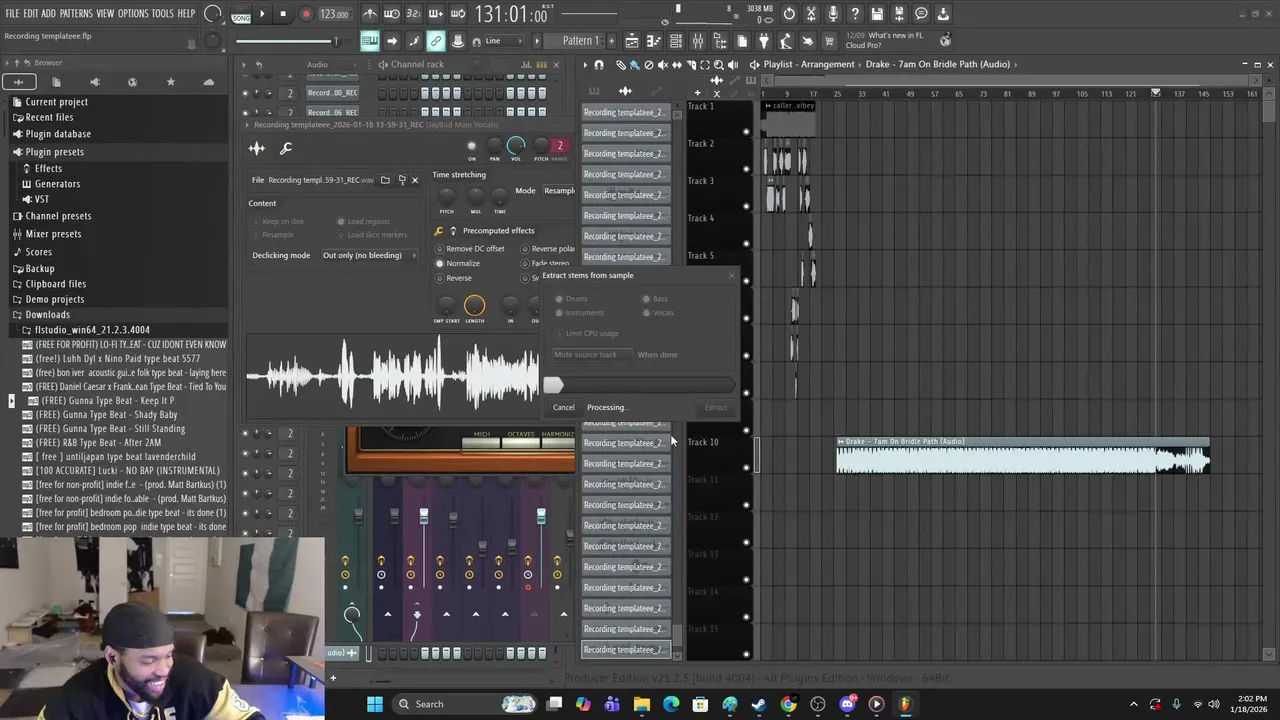Click the Extract button
The width and height of the screenshot is (1280, 720).
point(716,407)
